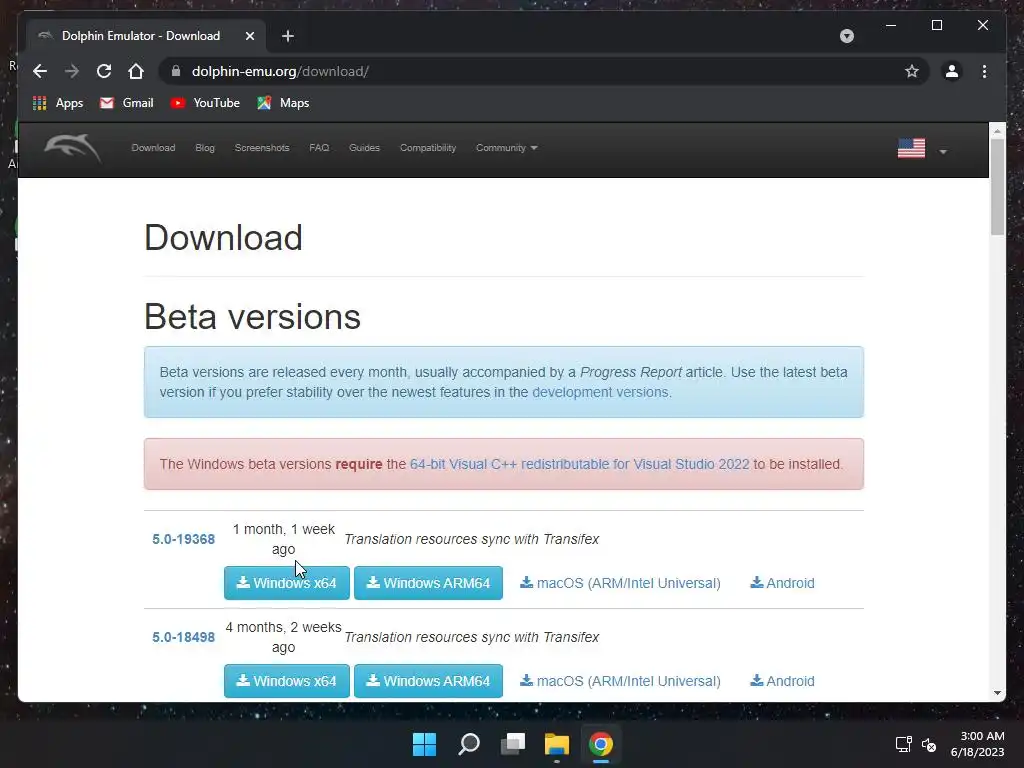The width and height of the screenshot is (1024, 768).
Task: Download Windows ARM64 build of 5.0-18498
Action: pos(428,680)
